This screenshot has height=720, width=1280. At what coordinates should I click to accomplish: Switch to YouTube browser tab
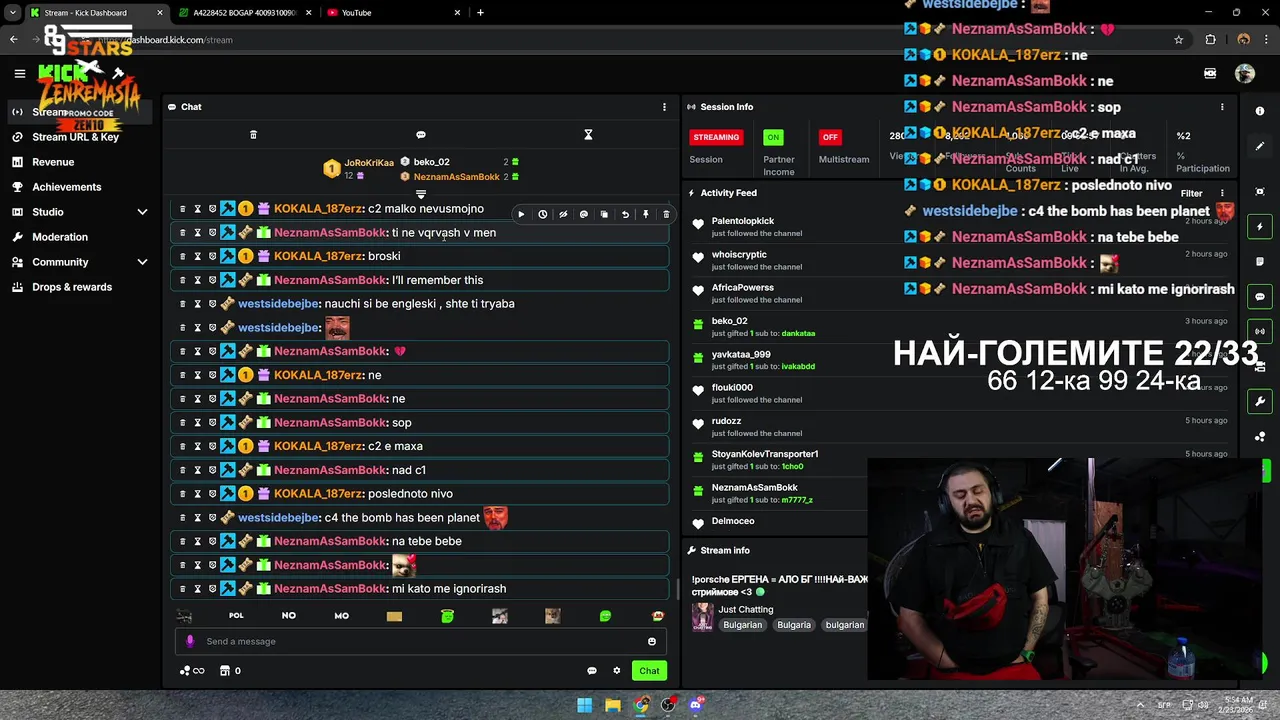coord(385,13)
